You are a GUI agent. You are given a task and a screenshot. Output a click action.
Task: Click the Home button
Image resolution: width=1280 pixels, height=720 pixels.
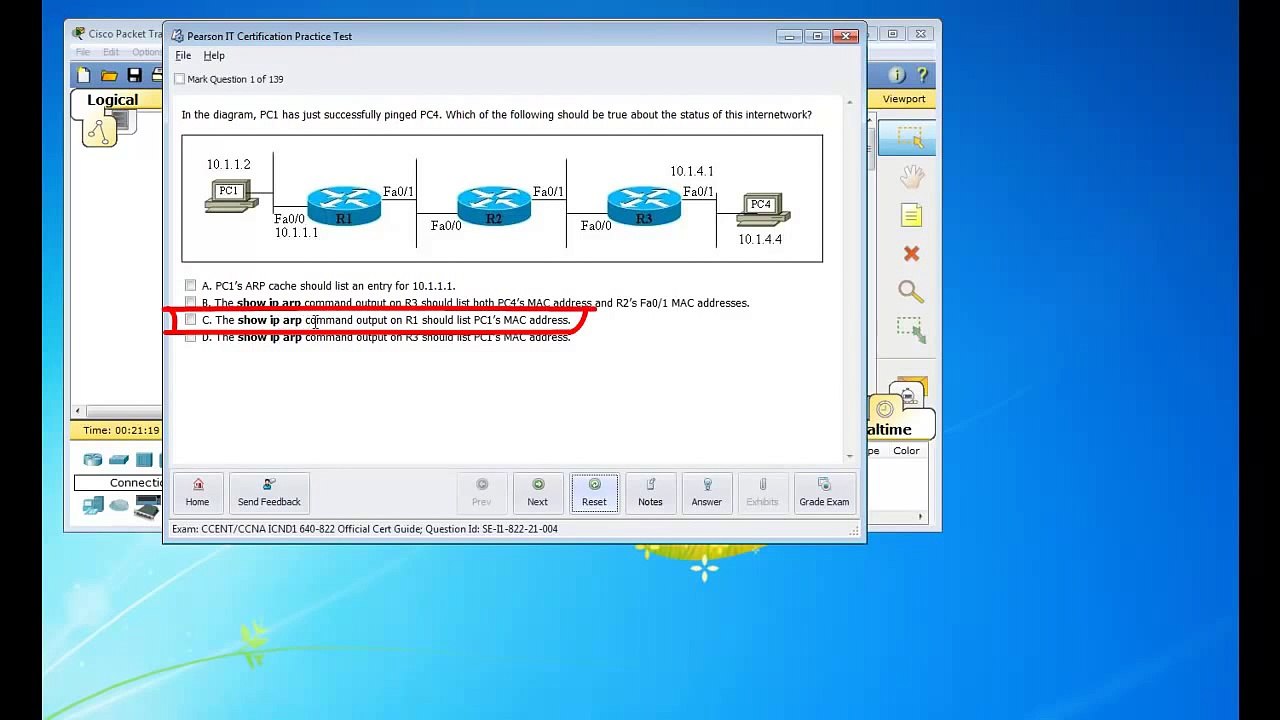click(x=197, y=492)
